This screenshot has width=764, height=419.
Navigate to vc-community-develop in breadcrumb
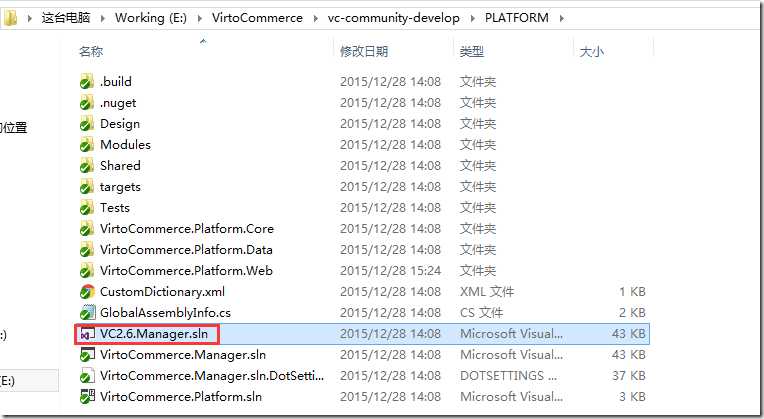[394, 18]
